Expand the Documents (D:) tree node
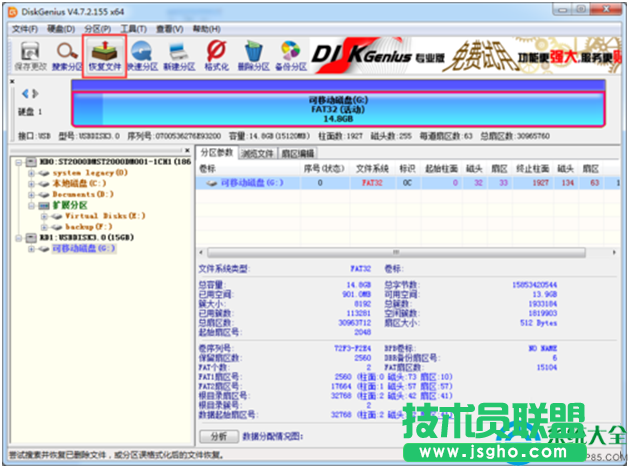The image size is (630, 468). (x=31, y=195)
